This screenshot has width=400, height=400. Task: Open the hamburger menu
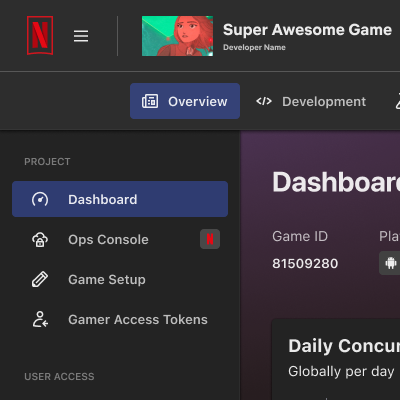point(81,36)
